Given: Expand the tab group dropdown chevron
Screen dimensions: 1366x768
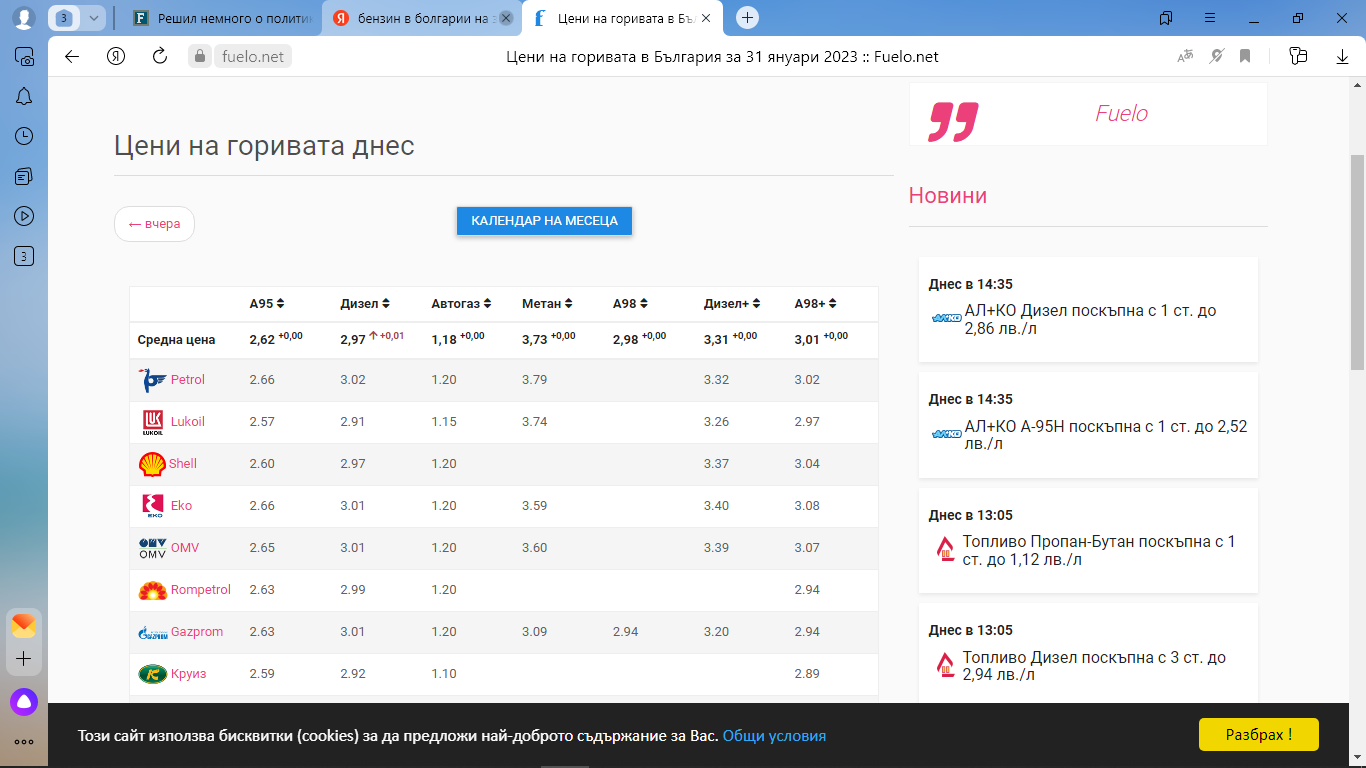Looking at the screenshot, I should point(94,18).
